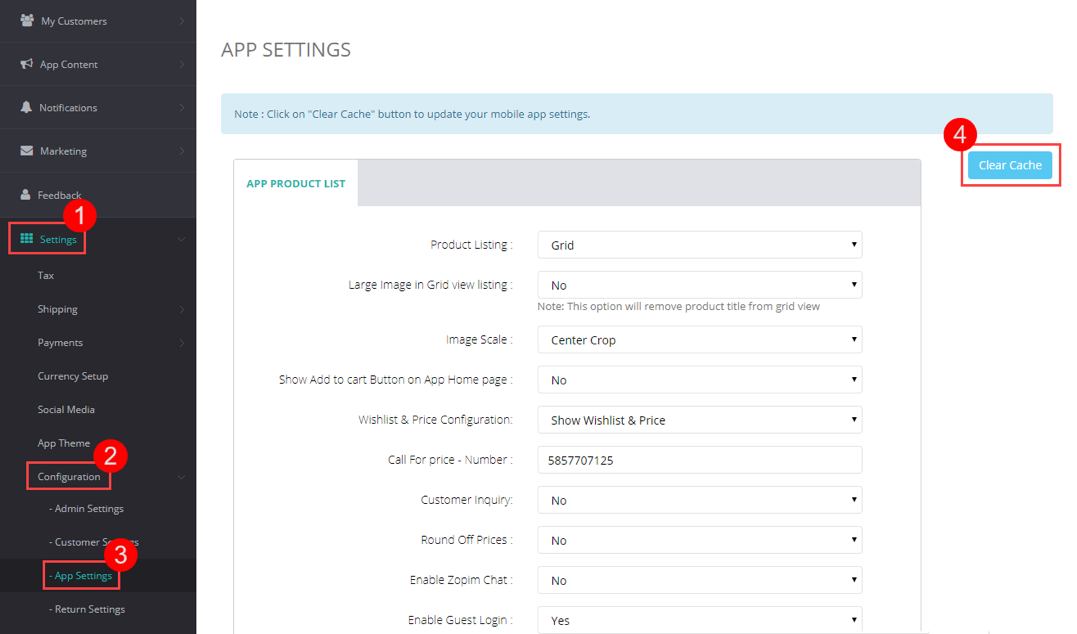The height and width of the screenshot is (634, 1077).
Task: Open Currency Setup in sidebar
Action: [x=73, y=376]
